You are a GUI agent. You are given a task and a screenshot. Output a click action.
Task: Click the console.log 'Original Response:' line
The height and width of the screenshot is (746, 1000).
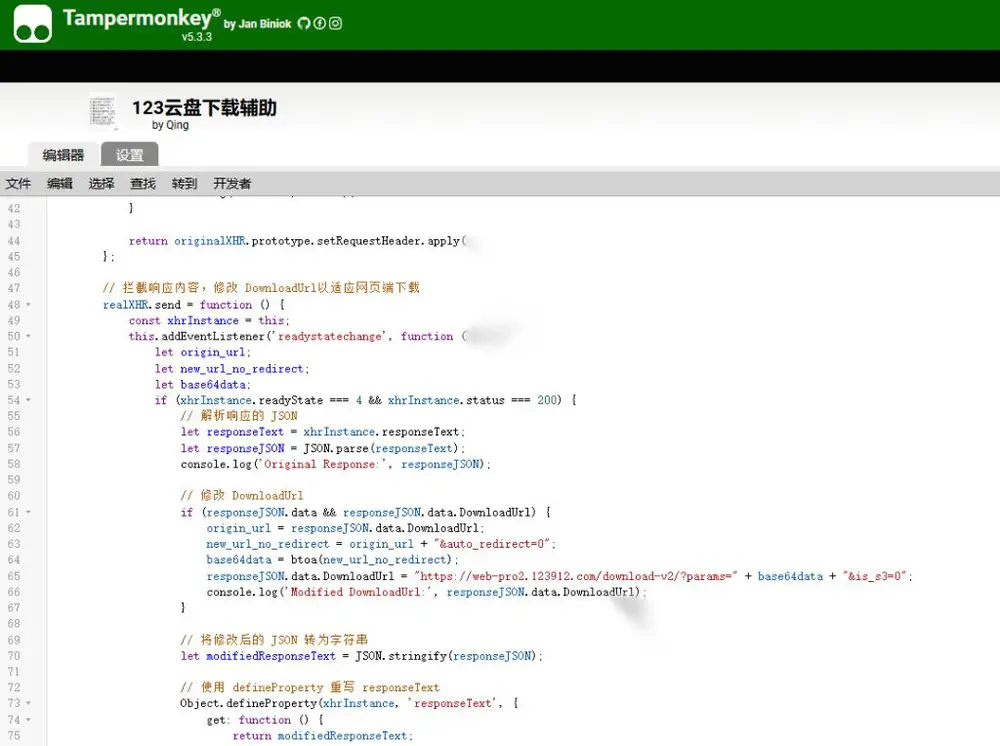(335, 464)
